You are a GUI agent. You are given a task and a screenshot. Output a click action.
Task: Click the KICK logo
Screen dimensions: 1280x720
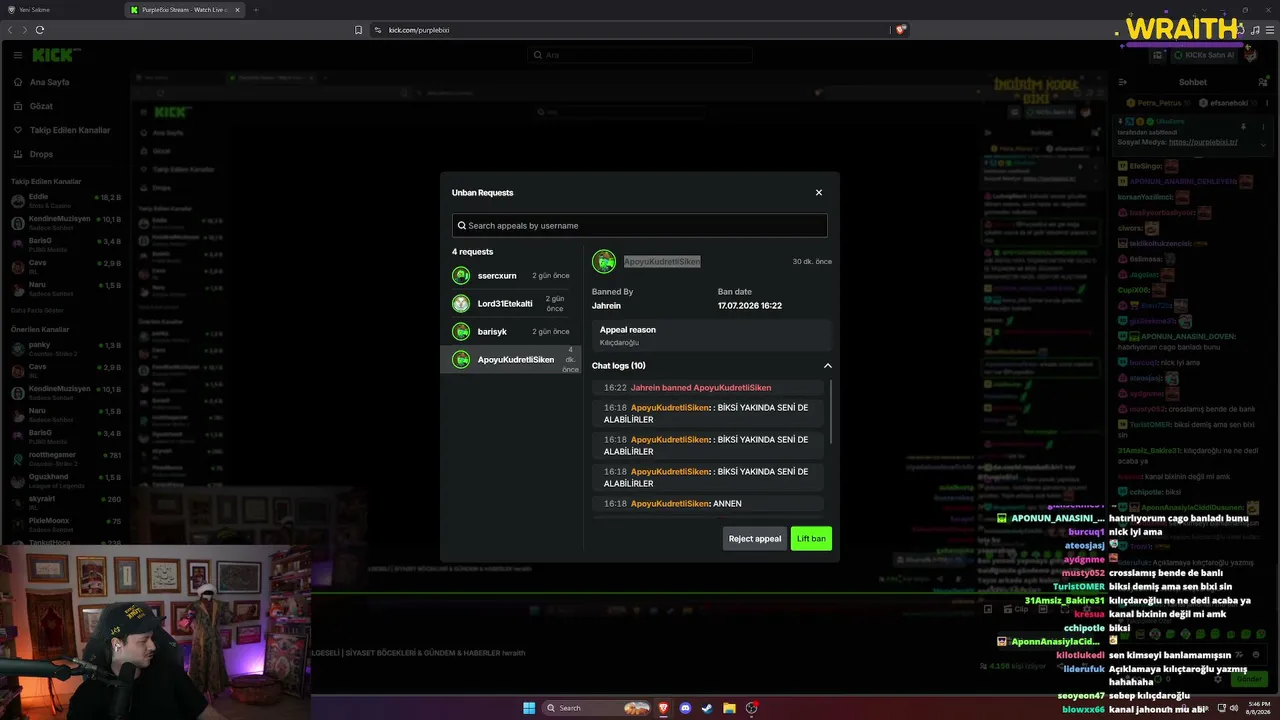(53, 55)
